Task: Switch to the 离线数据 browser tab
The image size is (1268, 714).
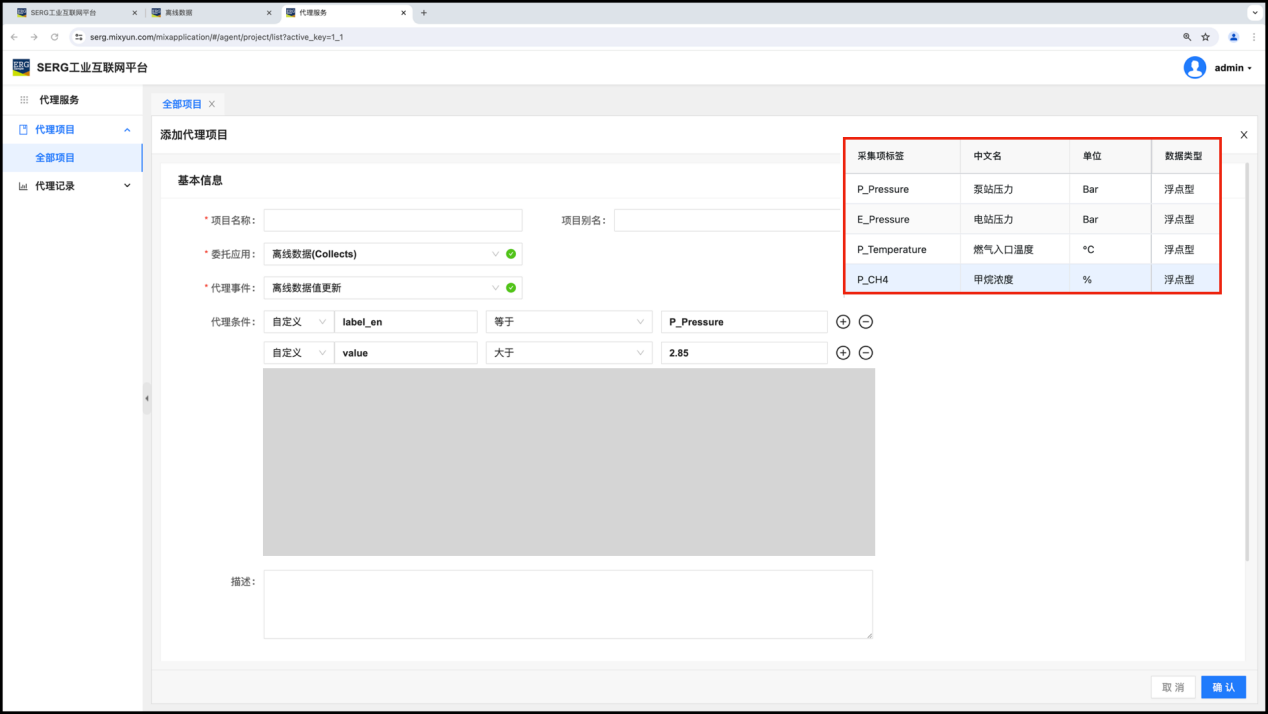Action: pyautogui.click(x=205, y=13)
